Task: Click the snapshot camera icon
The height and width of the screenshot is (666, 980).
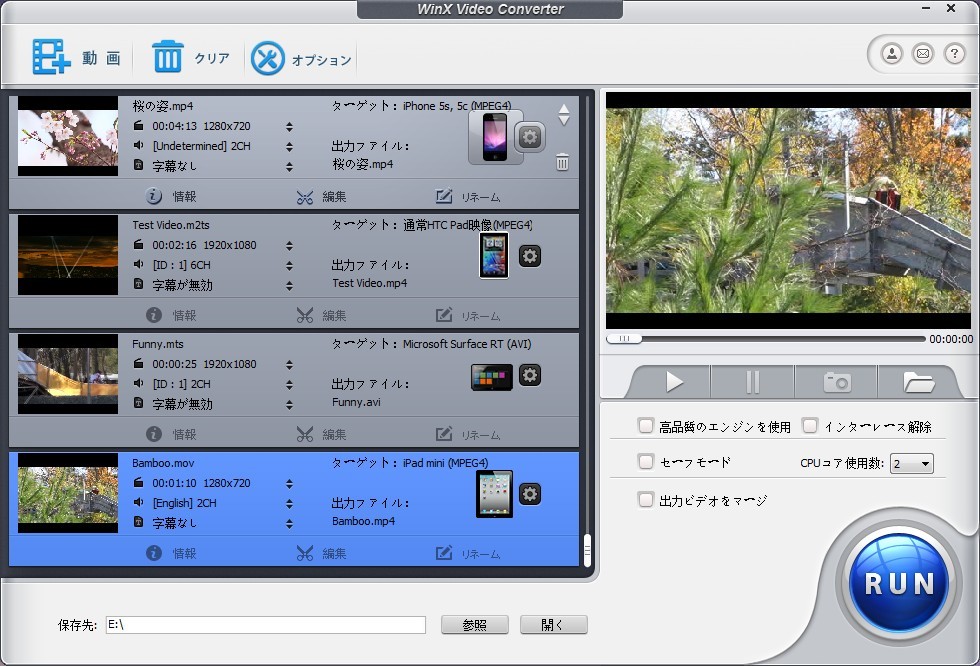Action: (x=836, y=382)
